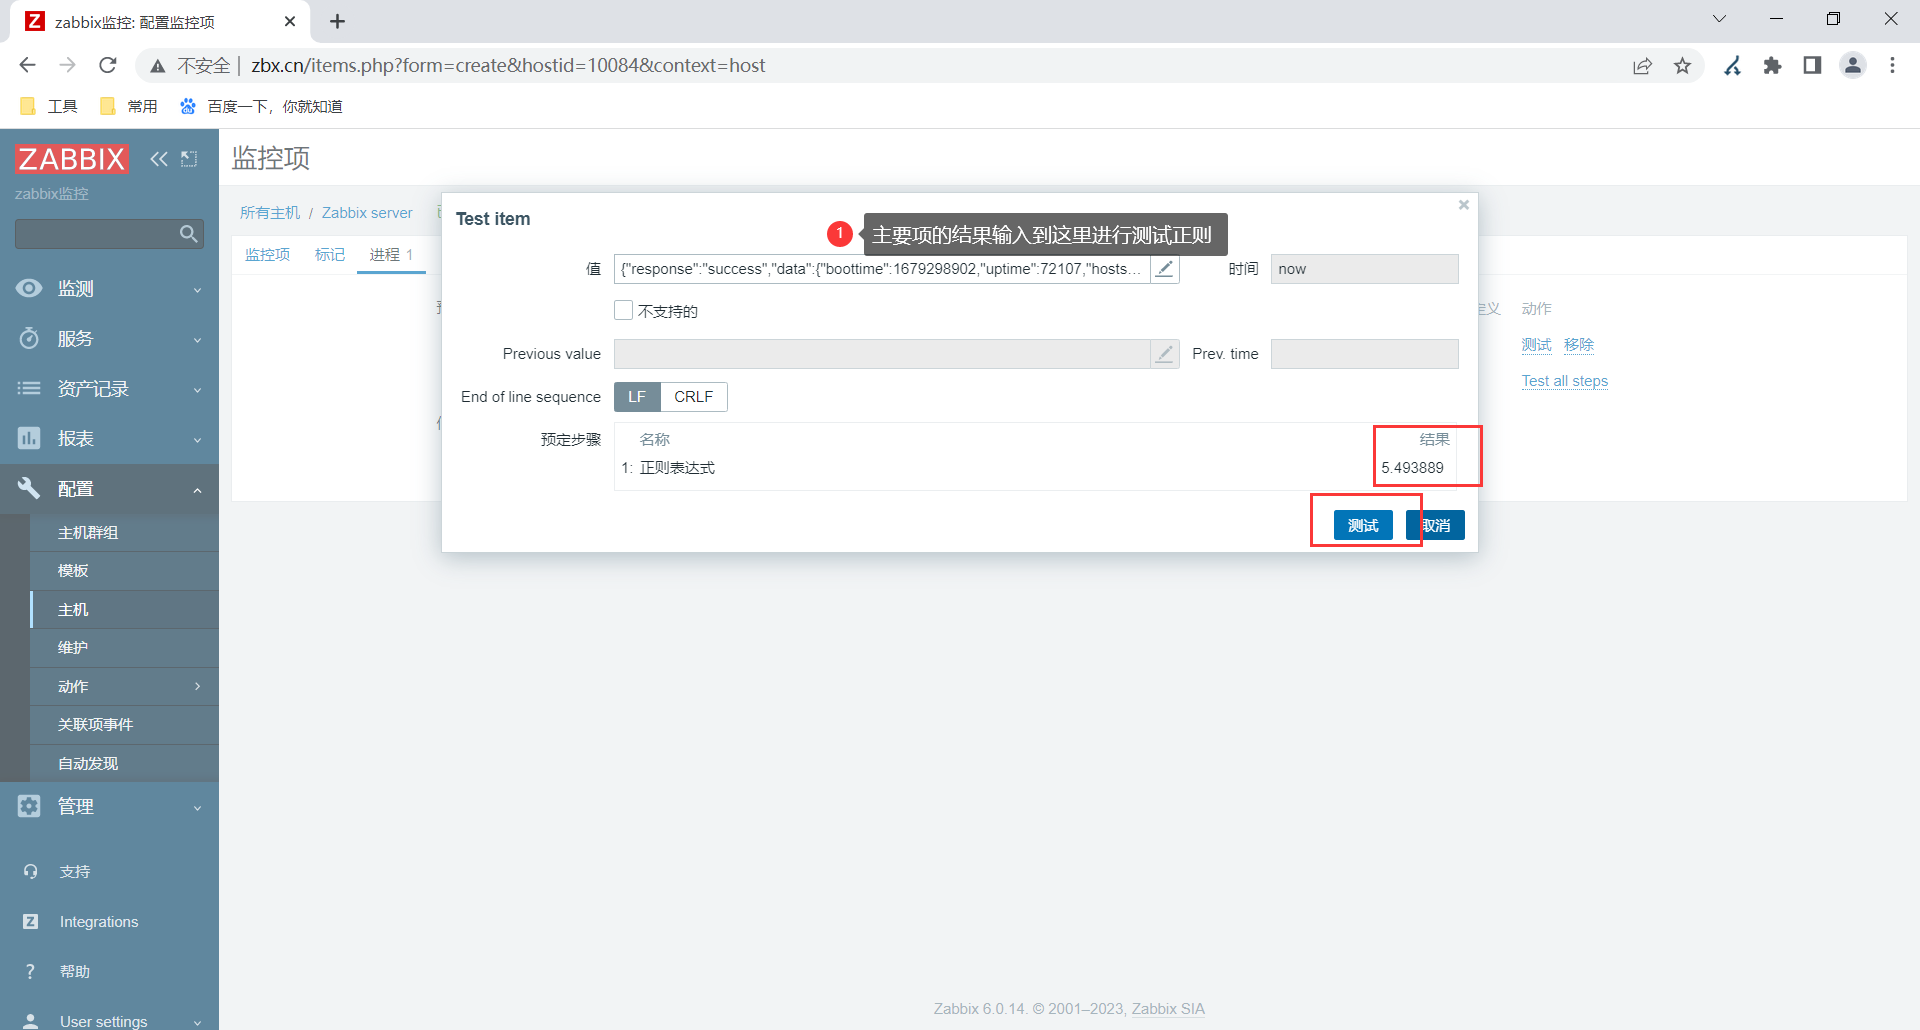
Task: Go back in browser history
Action: point(27,65)
